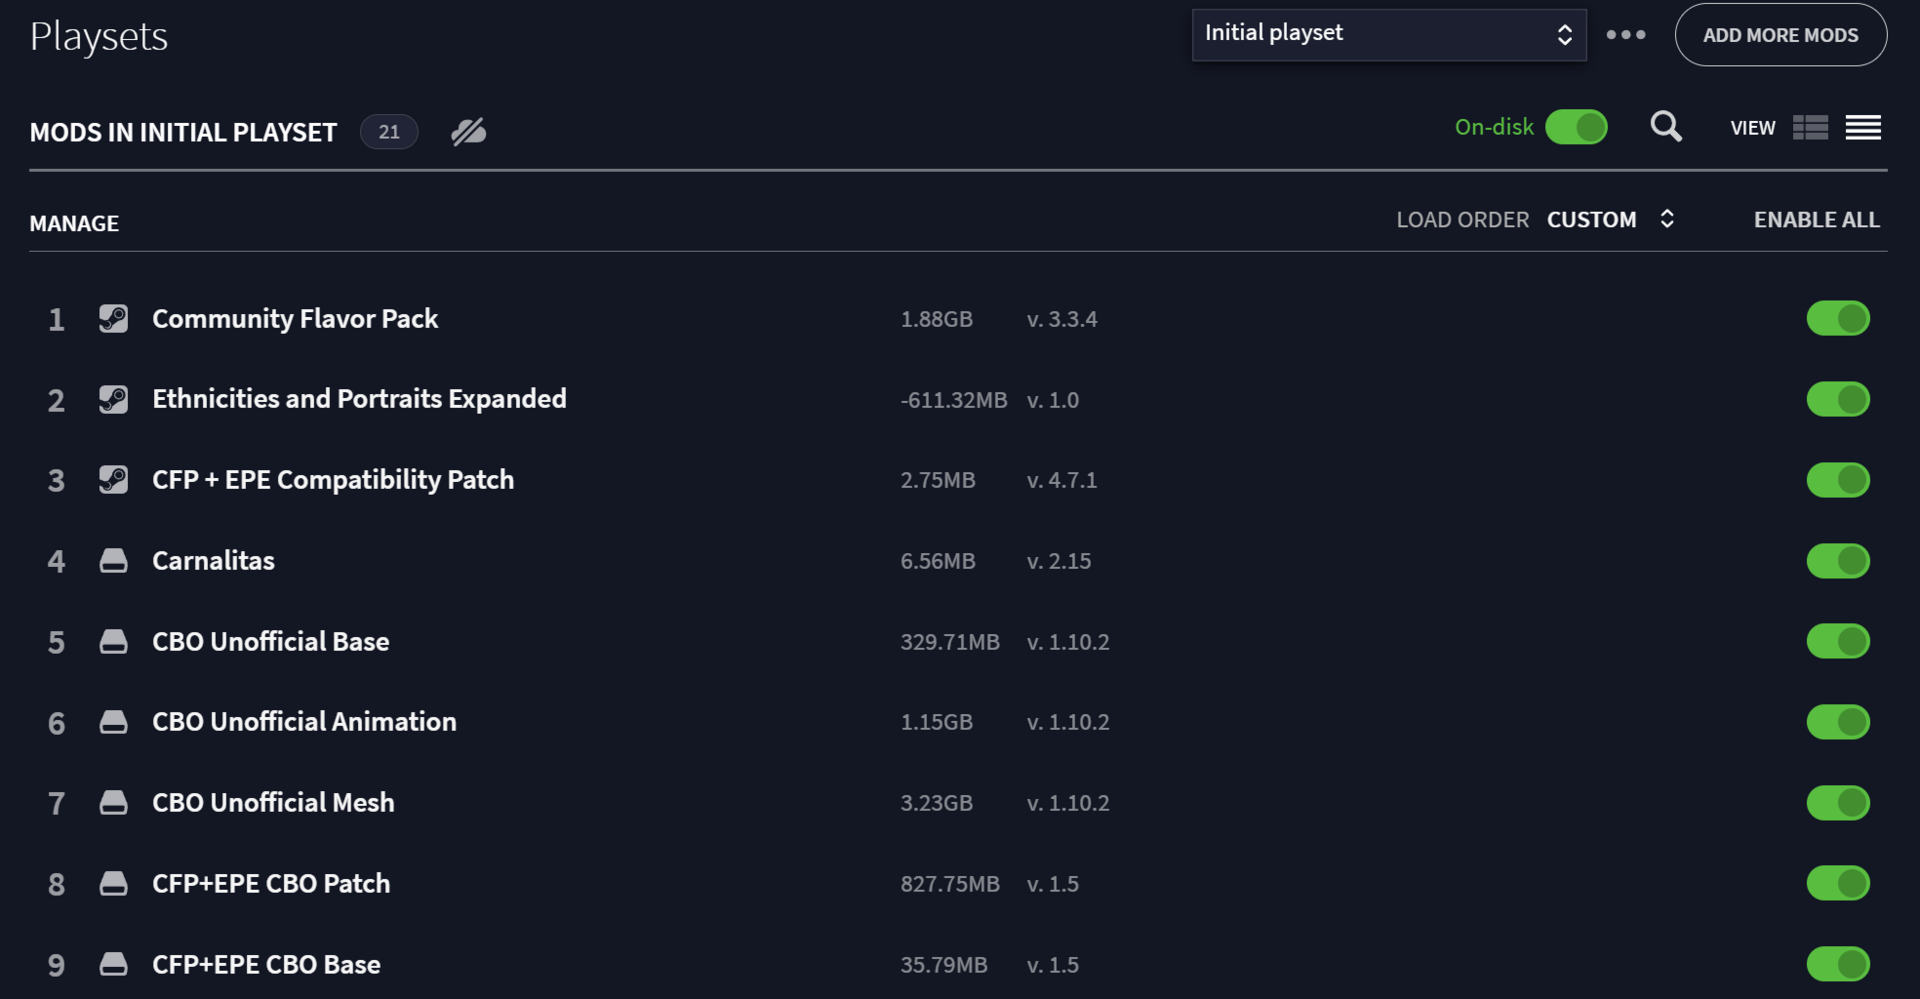
Task: Click the Steam icon beside Ethnicities and Portraits Expanded
Action: (113, 400)
